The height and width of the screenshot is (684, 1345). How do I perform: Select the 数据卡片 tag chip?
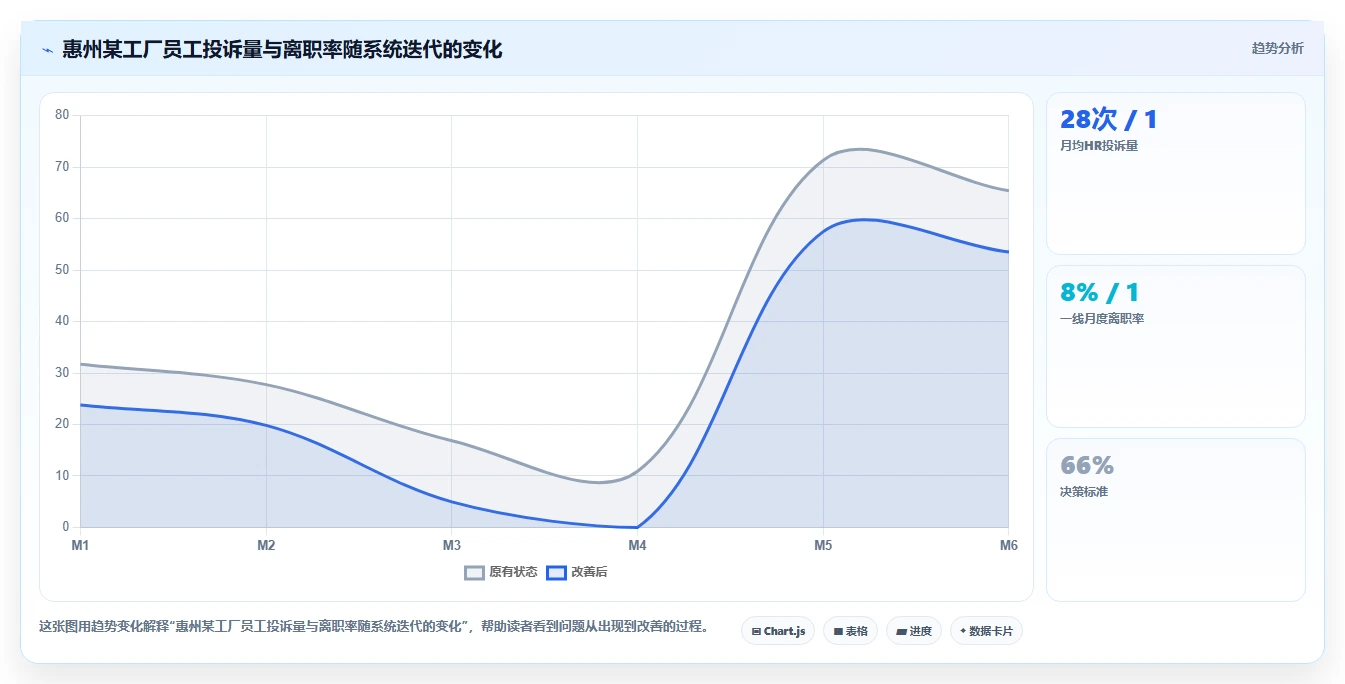click(986, 631)
